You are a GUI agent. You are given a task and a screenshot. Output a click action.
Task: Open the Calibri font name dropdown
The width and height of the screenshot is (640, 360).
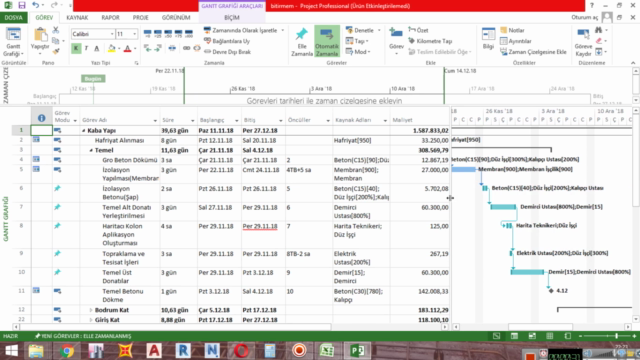click(112, 34)
